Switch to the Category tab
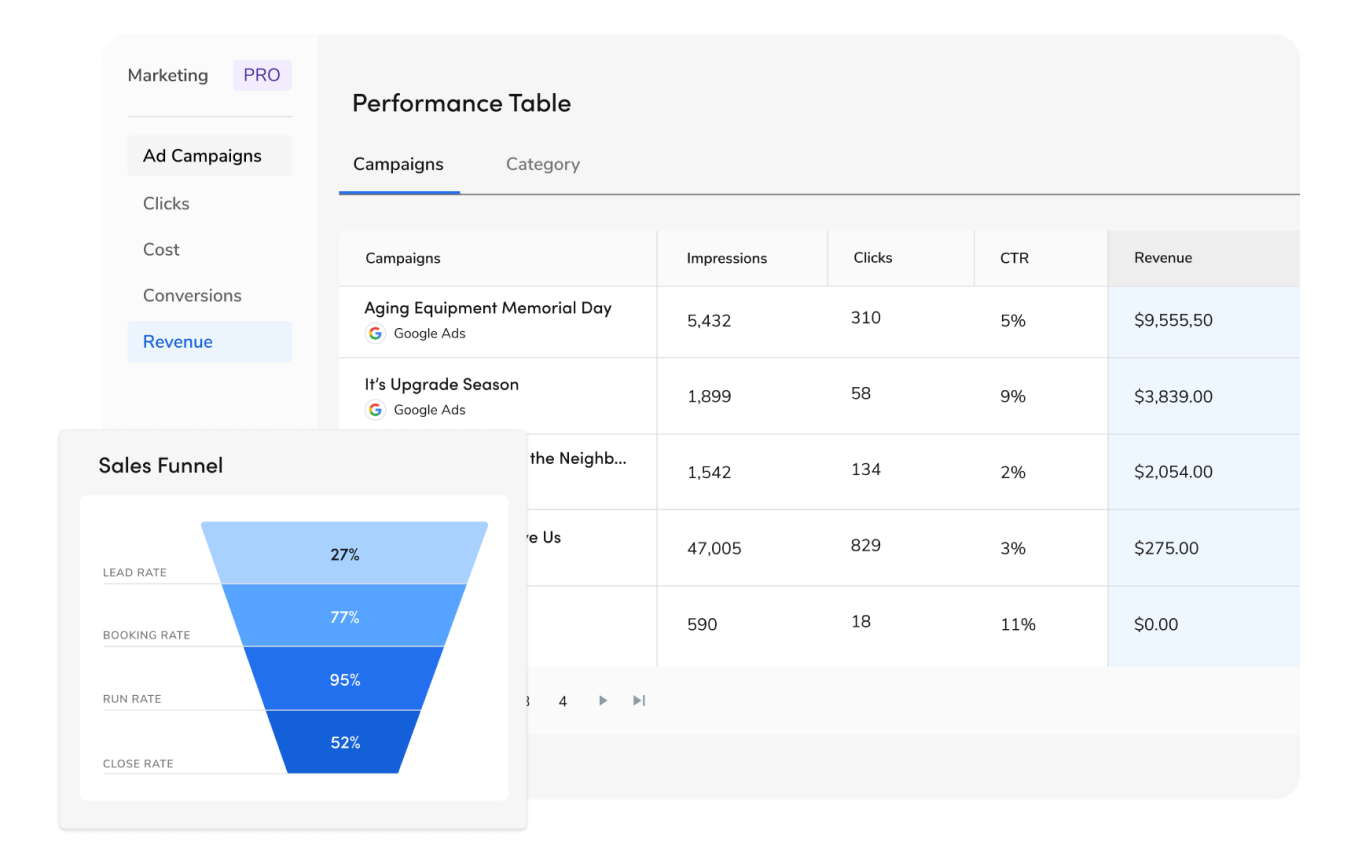Viewport: 1364px width, 866px height. (x=542, y=164)
